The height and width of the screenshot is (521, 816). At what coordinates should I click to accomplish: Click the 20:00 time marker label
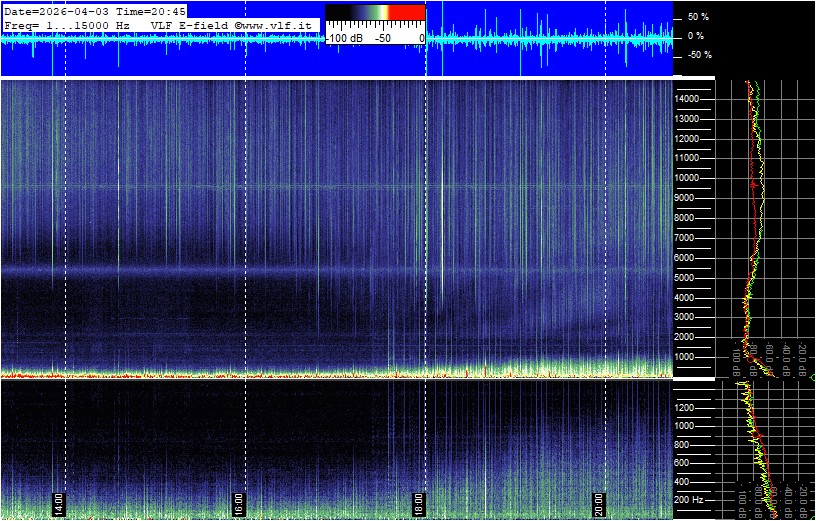point(598,504)
